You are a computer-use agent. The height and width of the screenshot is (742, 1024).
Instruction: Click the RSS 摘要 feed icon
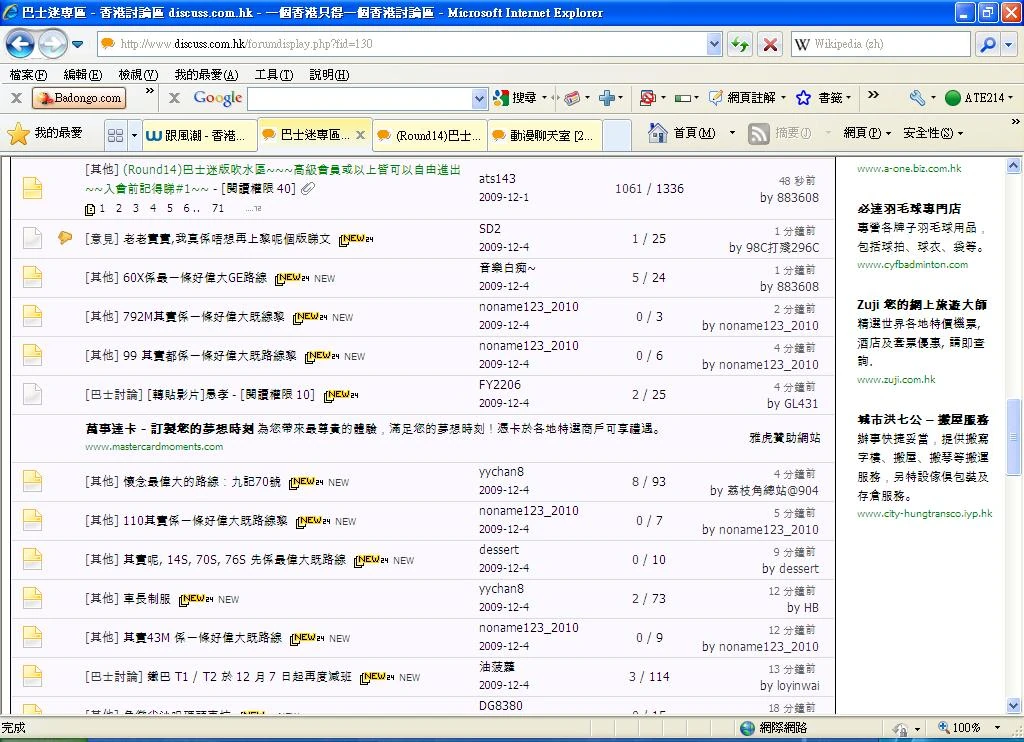758,134
